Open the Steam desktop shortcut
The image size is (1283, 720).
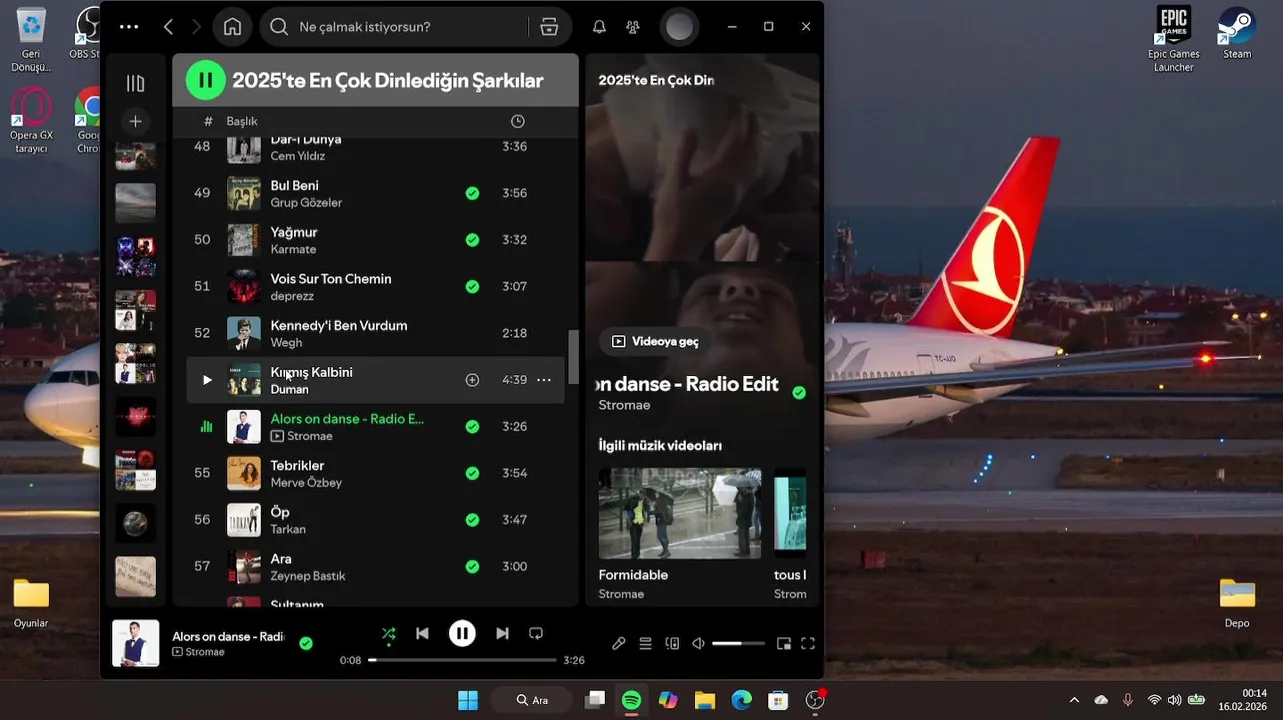click(1237, 32)
